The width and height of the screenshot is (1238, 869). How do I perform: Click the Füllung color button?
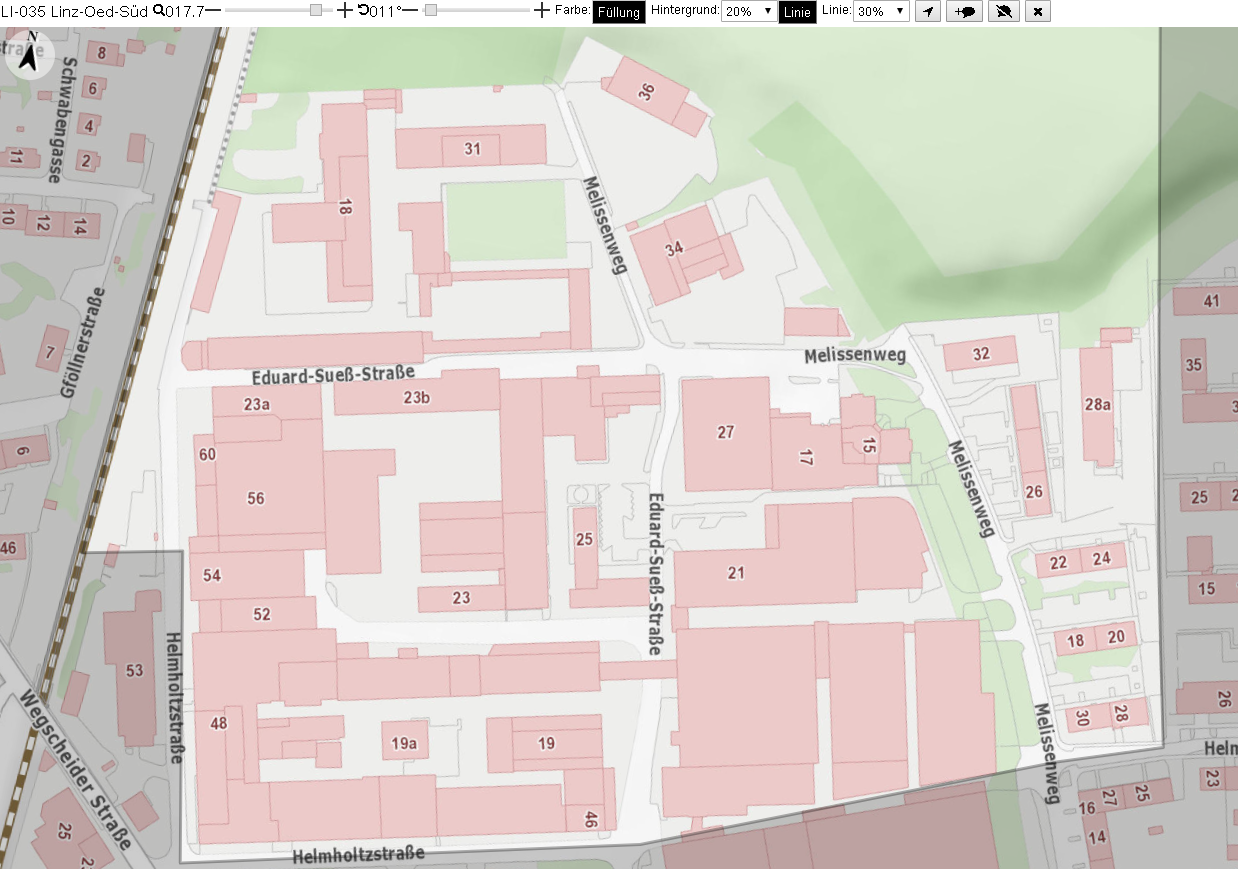click(619, 13)
